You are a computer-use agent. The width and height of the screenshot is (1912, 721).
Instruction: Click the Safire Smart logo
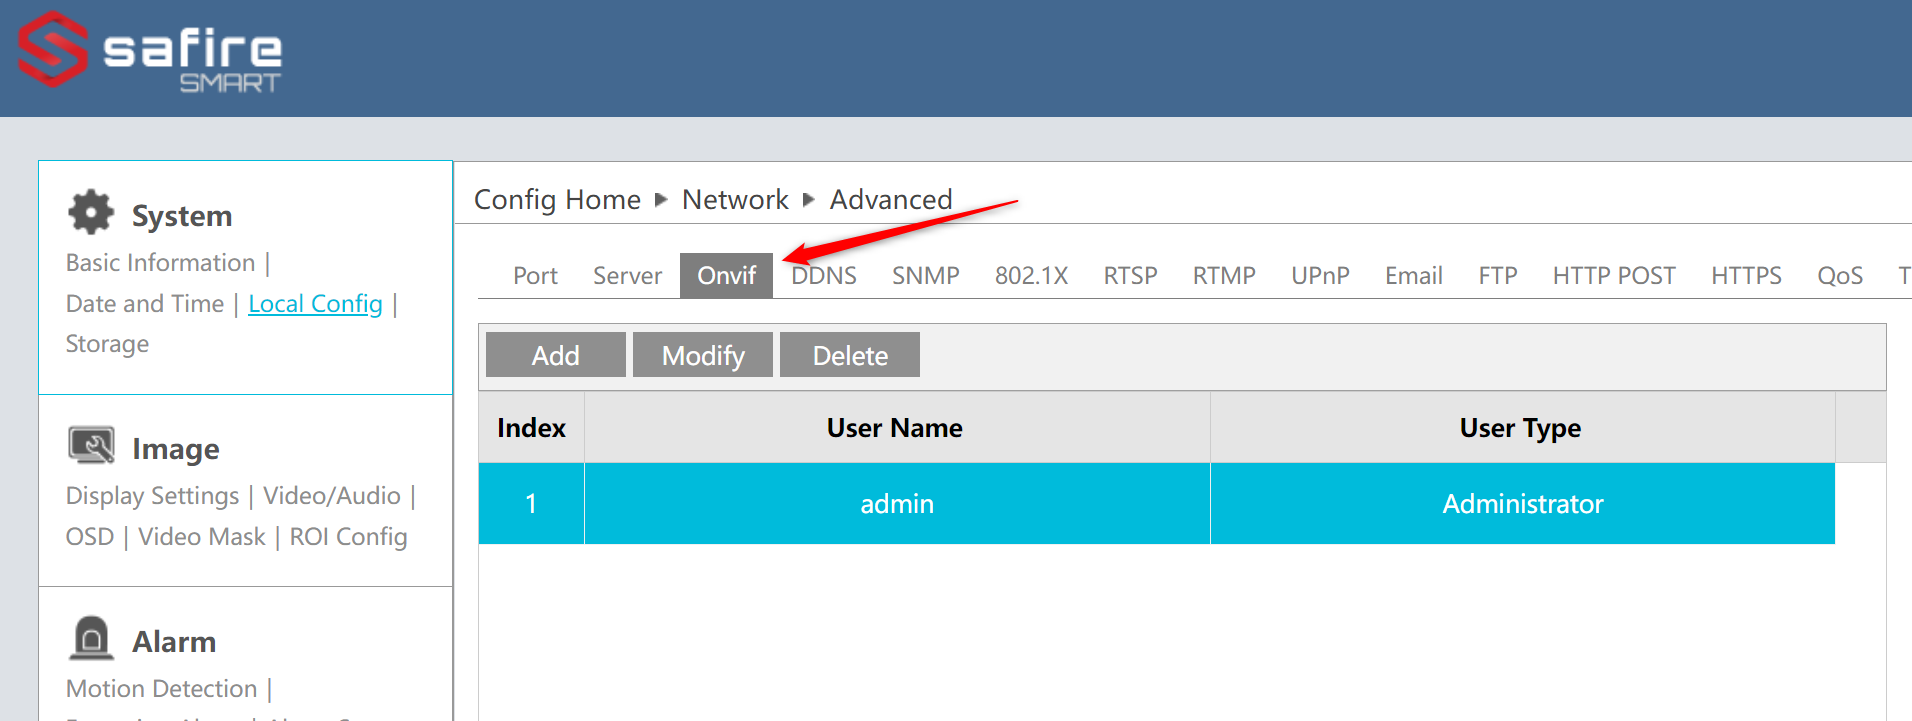150,53
